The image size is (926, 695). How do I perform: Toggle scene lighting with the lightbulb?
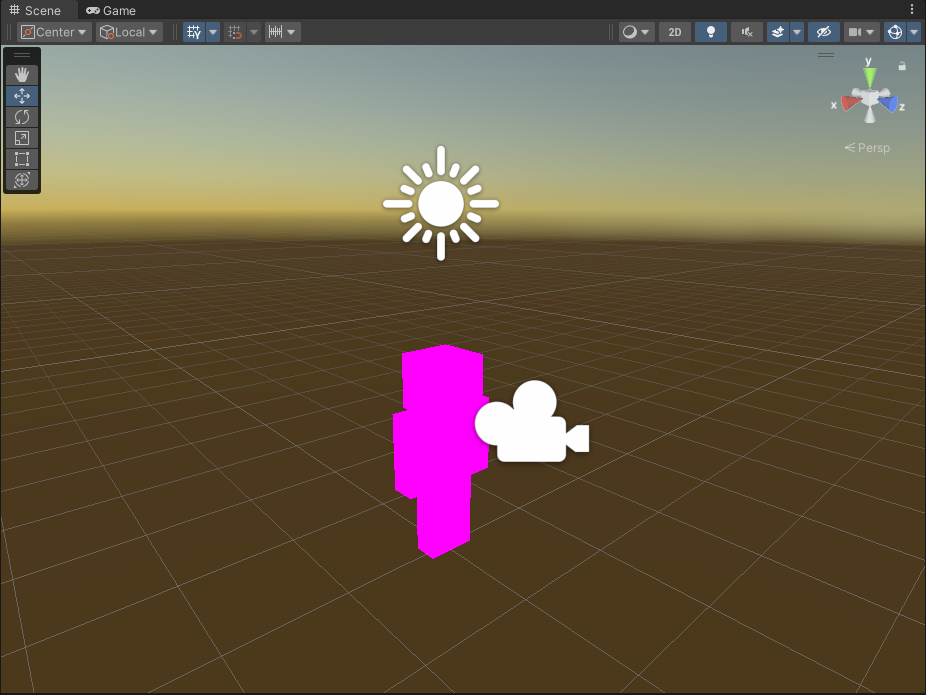pos(711,32)
